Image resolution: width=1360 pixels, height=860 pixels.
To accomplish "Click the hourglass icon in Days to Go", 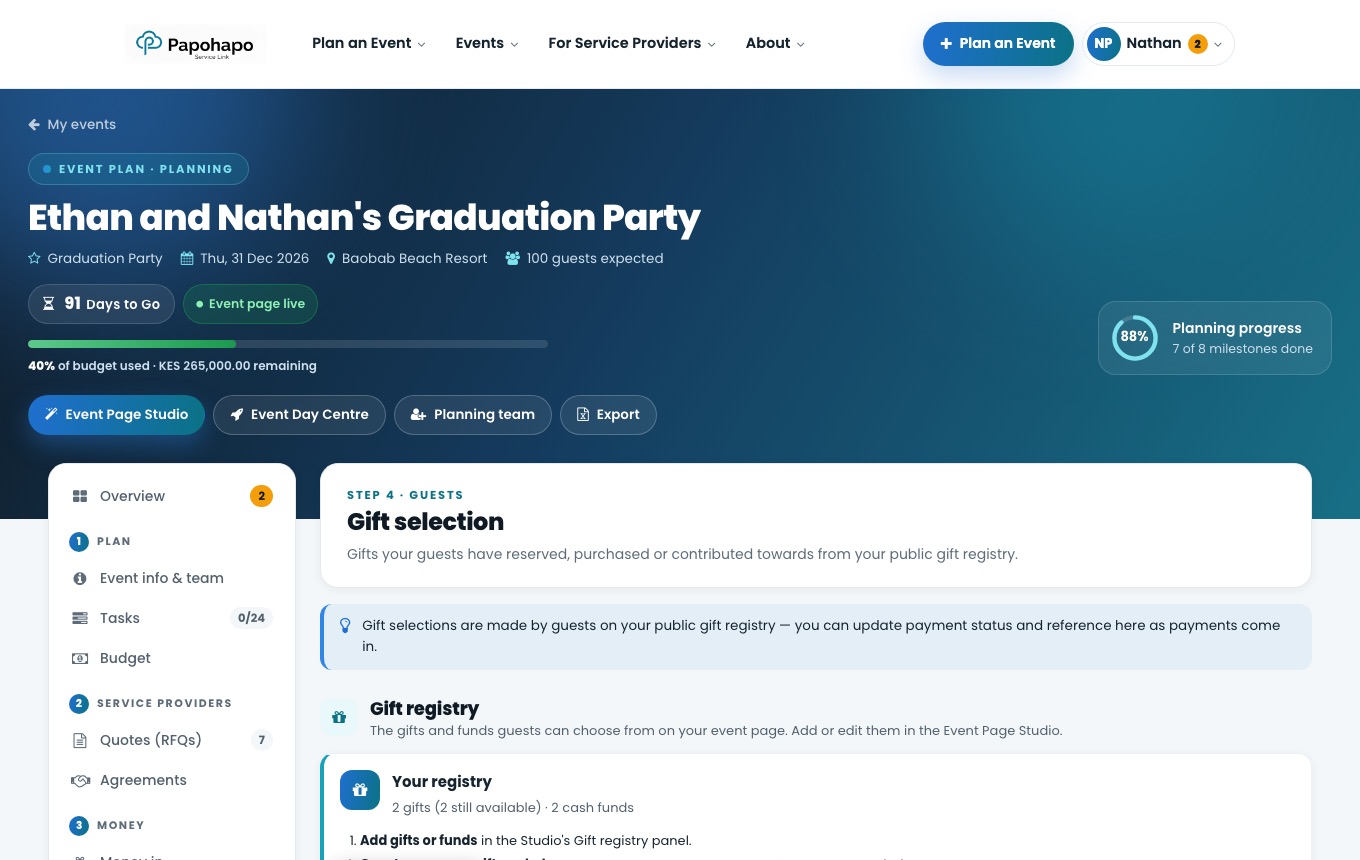I will 49,304.
